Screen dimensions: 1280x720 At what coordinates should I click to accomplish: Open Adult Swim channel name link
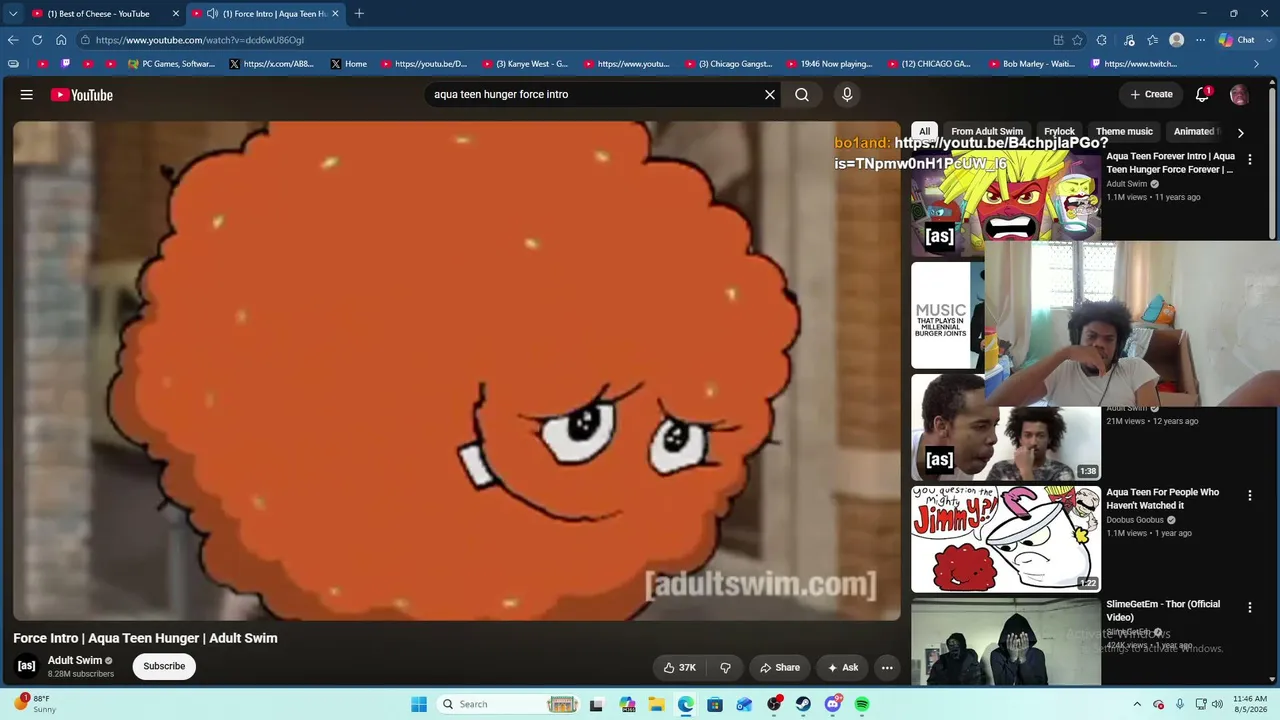click(x=75, y=660)
